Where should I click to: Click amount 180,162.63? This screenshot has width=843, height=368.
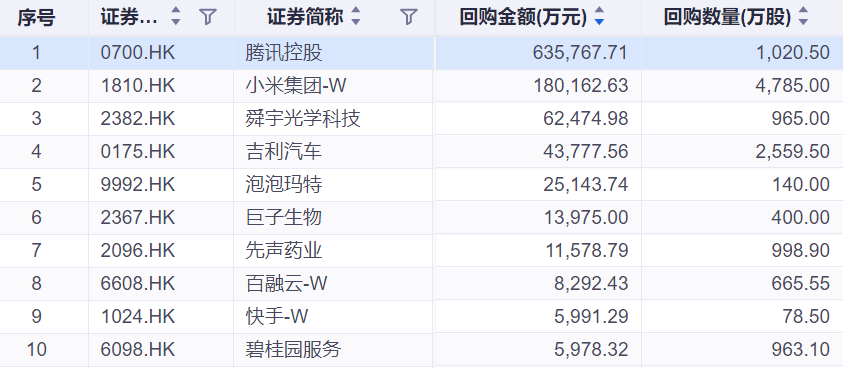click(x=581, y=86)
